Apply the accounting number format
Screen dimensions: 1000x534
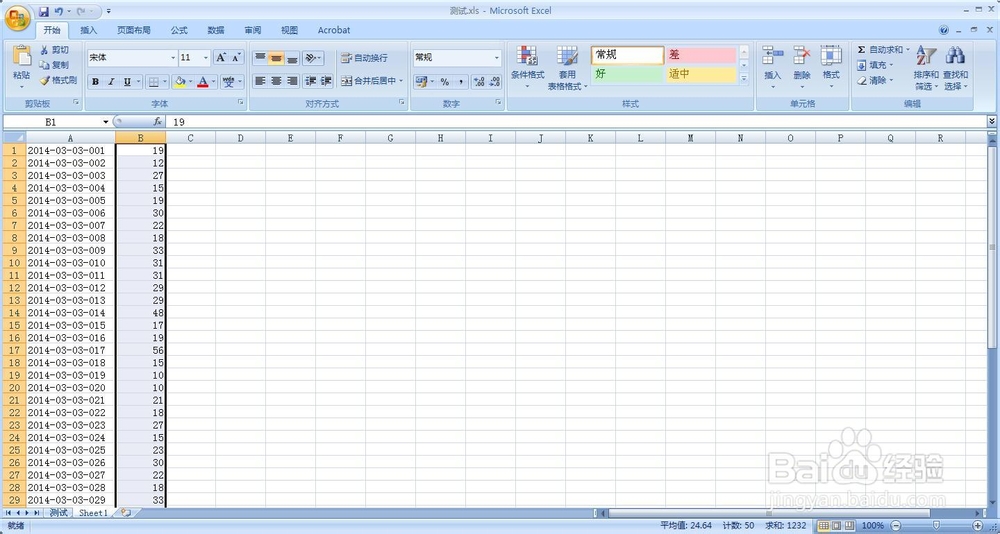[421, 82]
